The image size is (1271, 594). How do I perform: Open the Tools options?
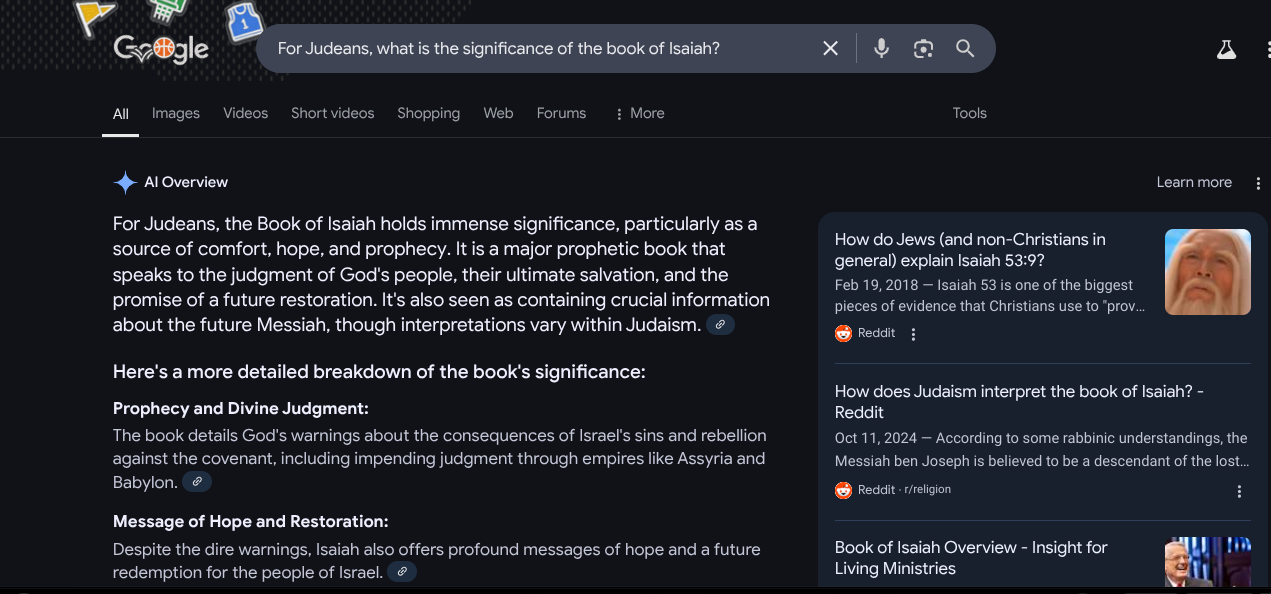tap(970, 113)
